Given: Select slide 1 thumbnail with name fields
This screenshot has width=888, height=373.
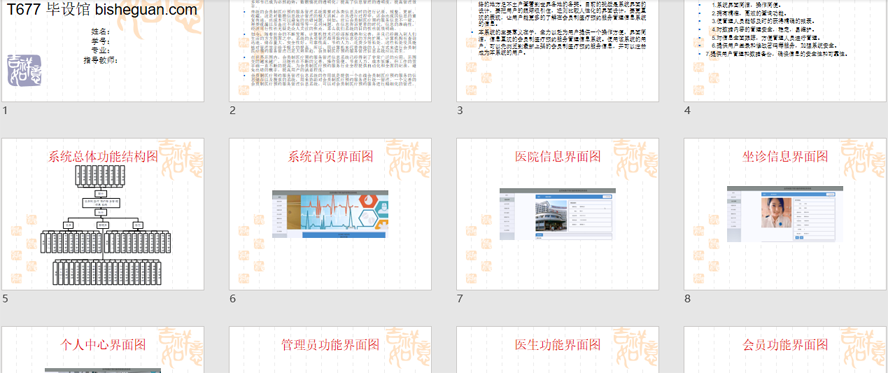Looking at the screenshot, I should (103, 51).
